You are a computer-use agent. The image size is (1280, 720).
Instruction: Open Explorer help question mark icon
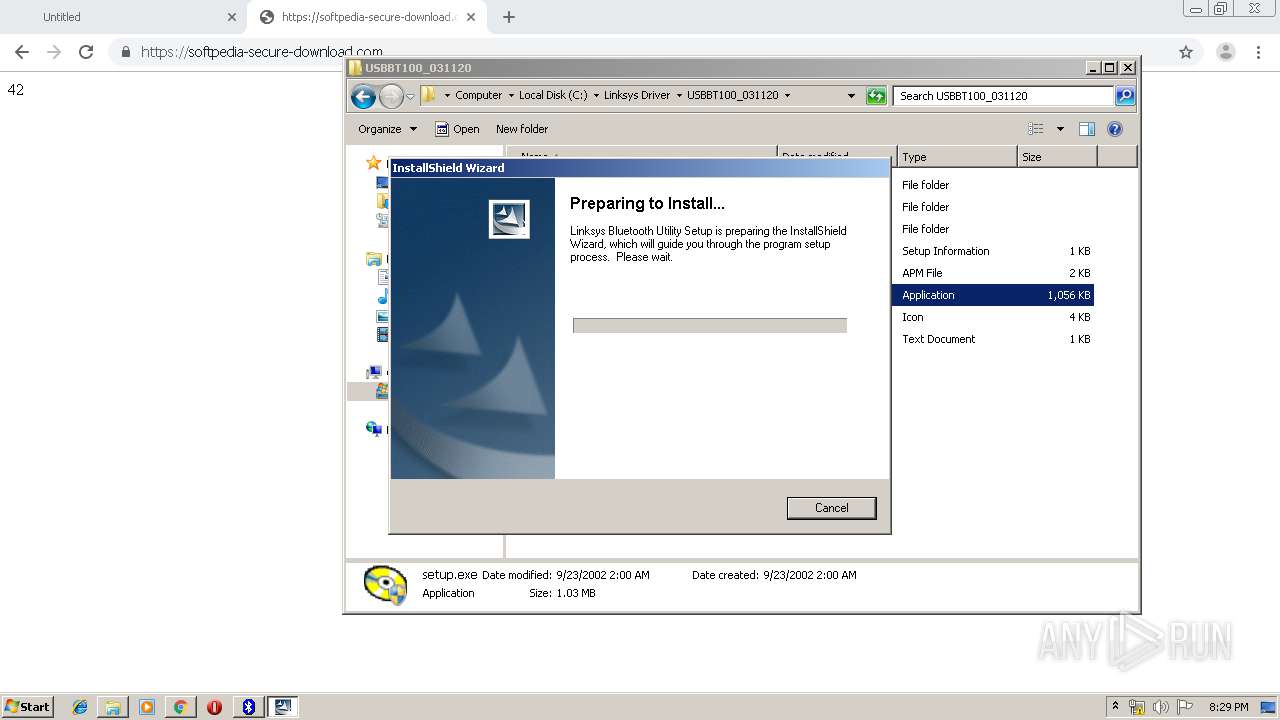point(1115,129)
